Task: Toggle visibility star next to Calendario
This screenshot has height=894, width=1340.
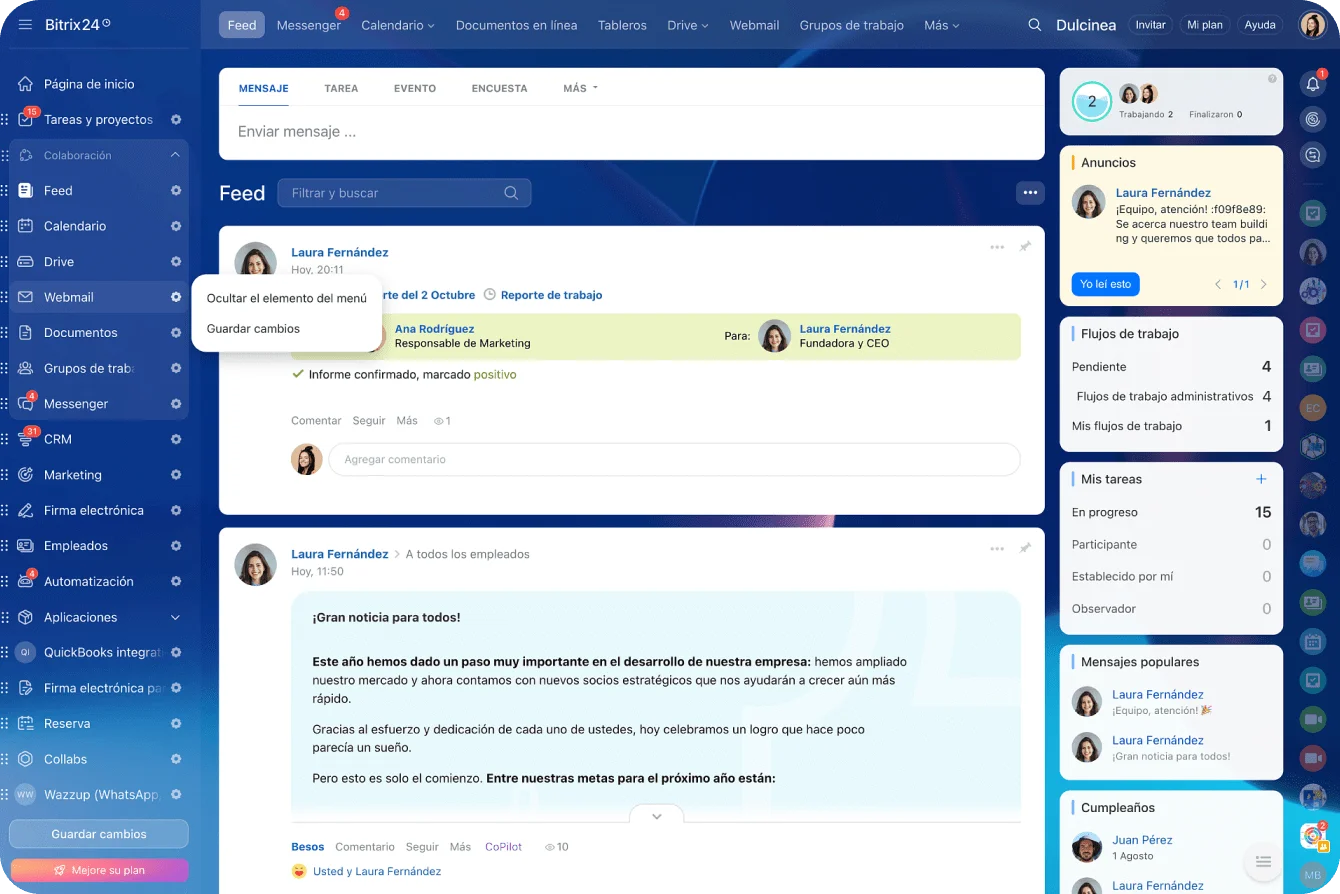Action: tap(176, 226)
